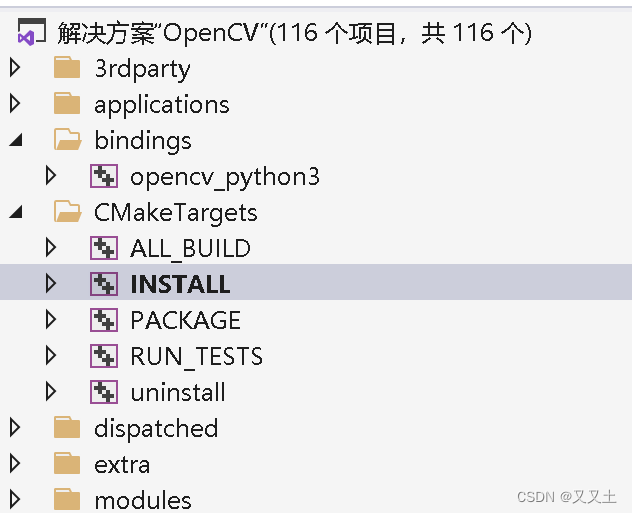632x513 pixels.
Task: Click the CMakeTargets open folder icon
Action: [x=68, y=212]
